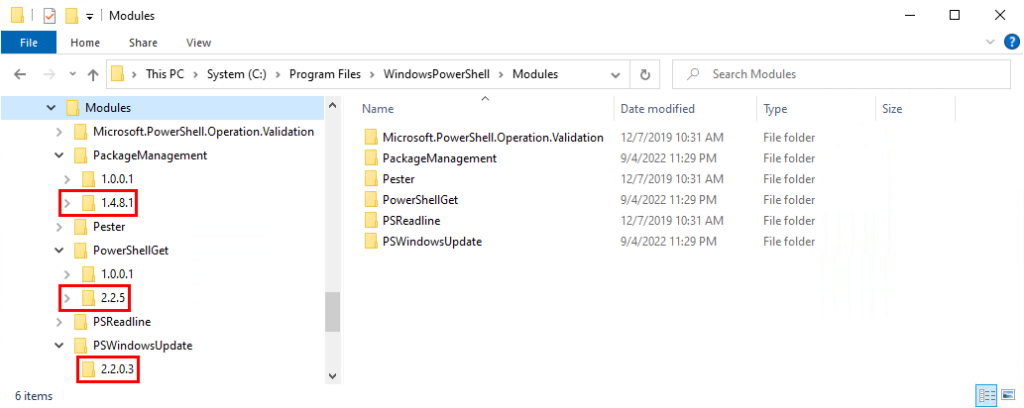This screenshot has width=1024, height=408.
Task: Click the Back navigation arrow
Action: (20, 74)
